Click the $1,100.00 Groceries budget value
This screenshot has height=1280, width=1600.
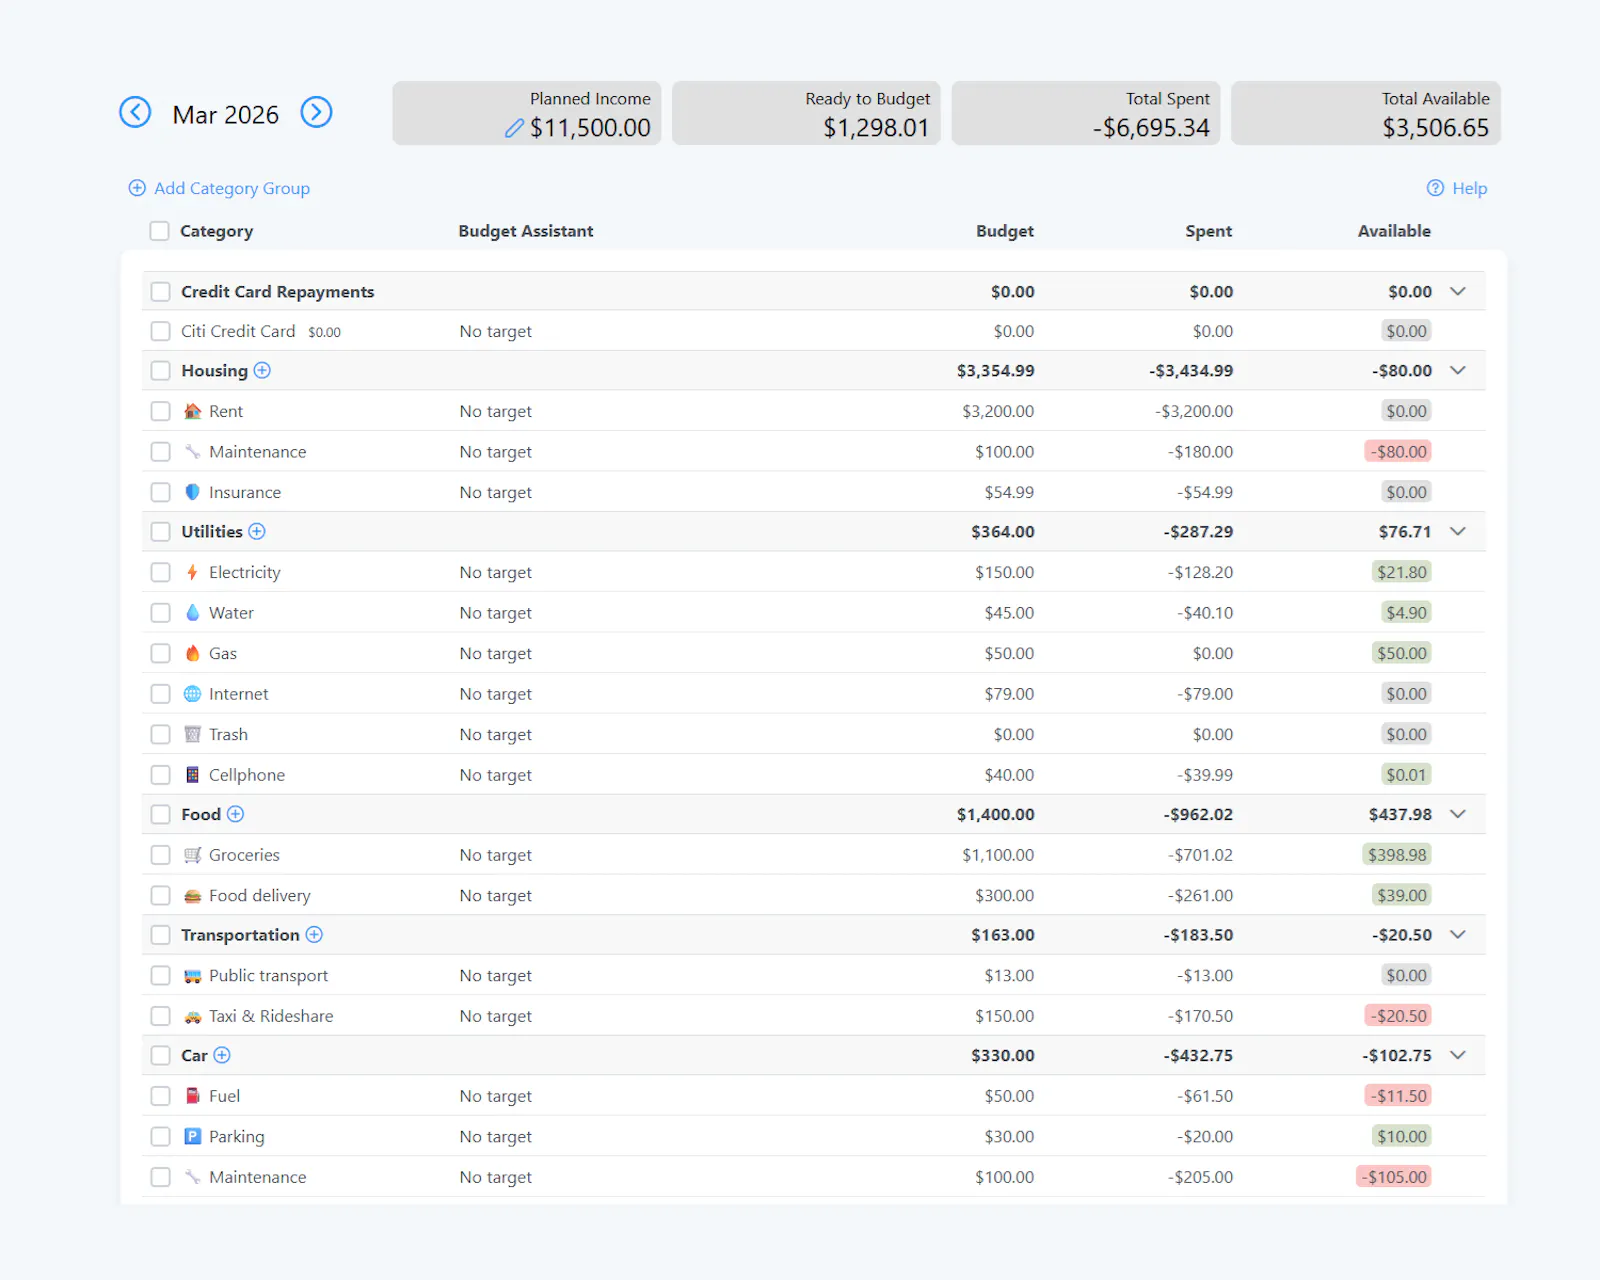tap(998, 855)
